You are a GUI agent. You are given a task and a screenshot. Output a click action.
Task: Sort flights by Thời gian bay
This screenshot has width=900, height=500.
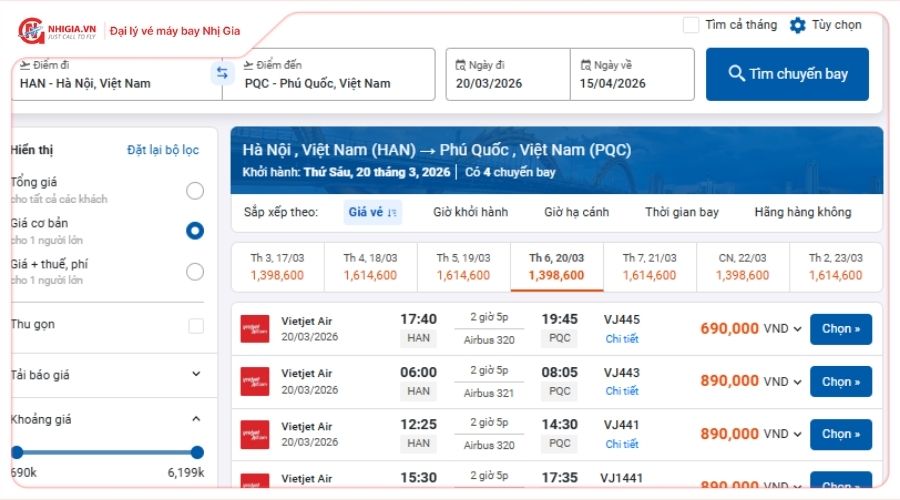[682, 212]
